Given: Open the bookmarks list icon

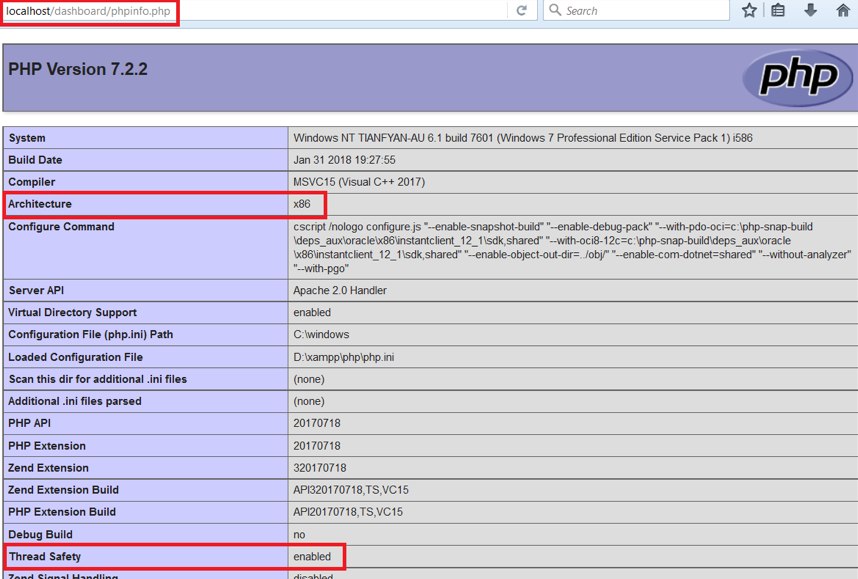Looking at the screenshot, I should 778,10.
